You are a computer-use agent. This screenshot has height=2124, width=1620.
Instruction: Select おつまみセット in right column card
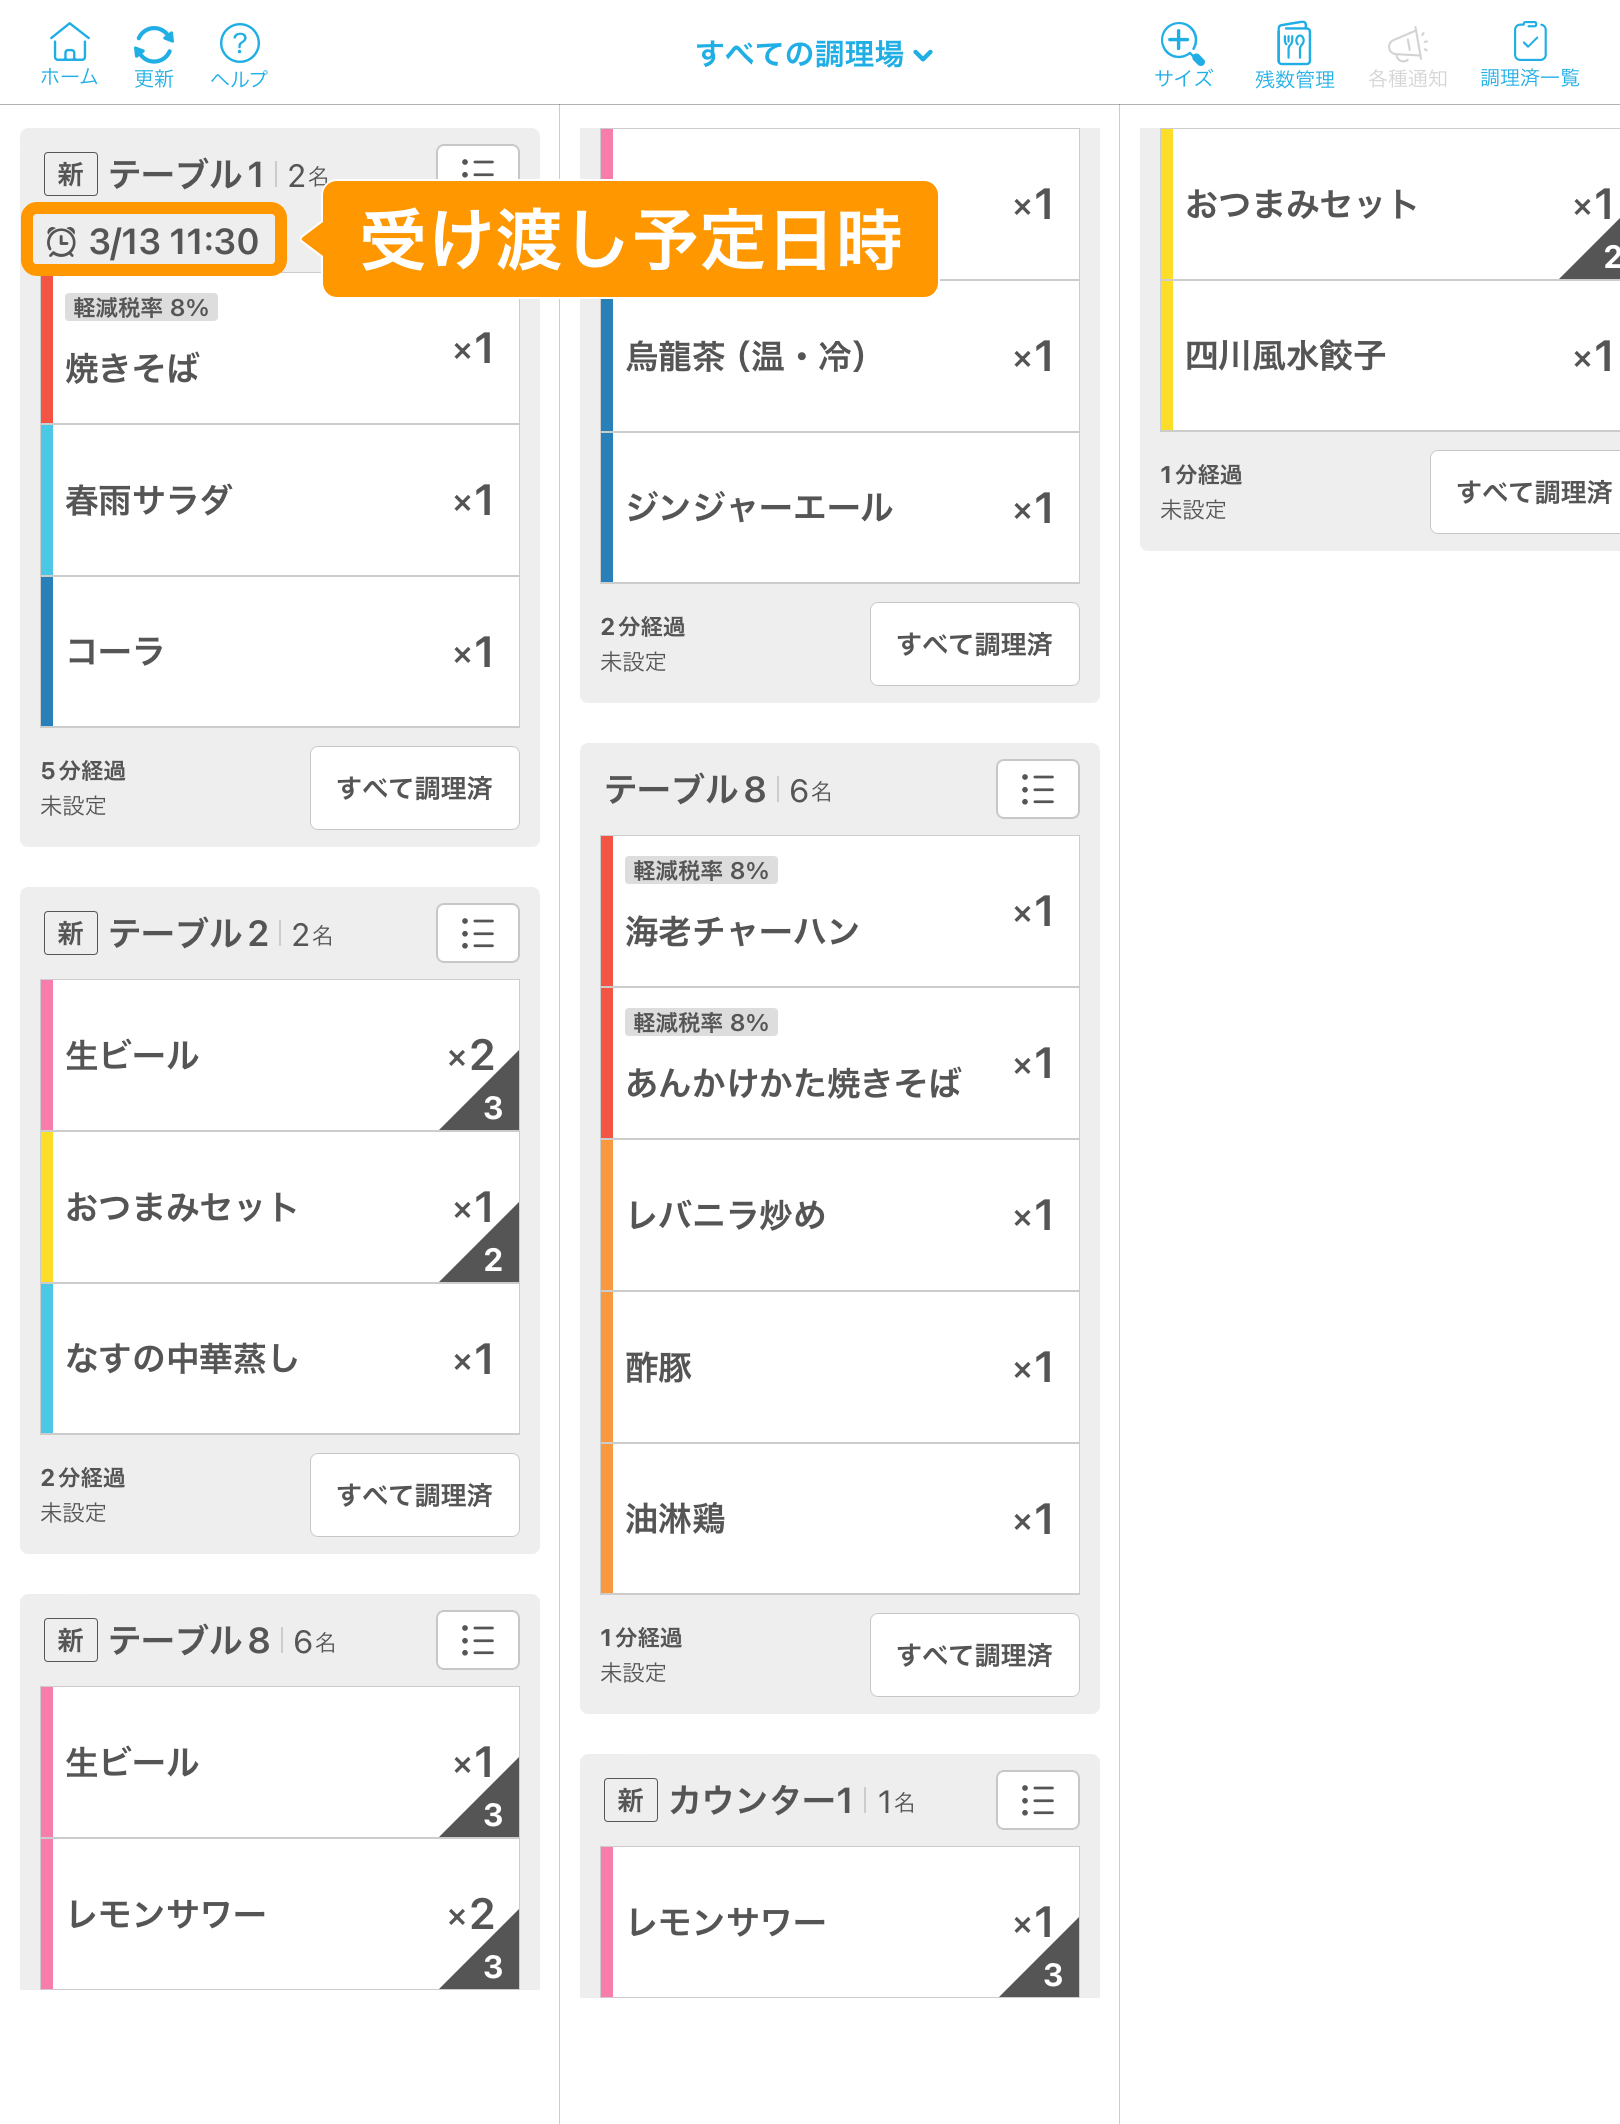coord(1390,204)
